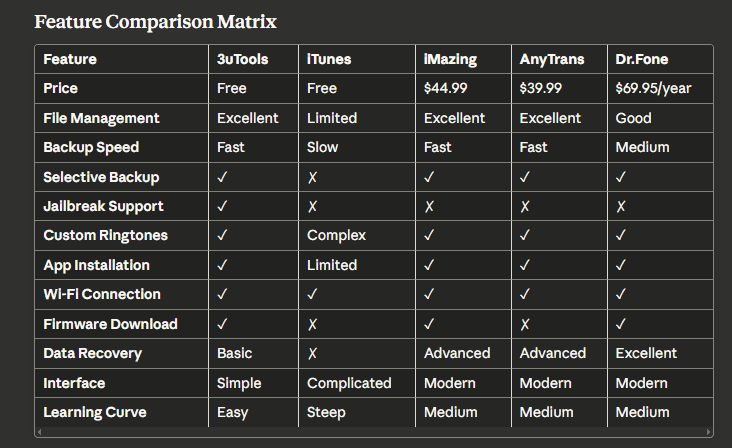Click the iMazing Custom Ringtones checkmark
Viewport: 732px width, 448px height.
(429, 236)
